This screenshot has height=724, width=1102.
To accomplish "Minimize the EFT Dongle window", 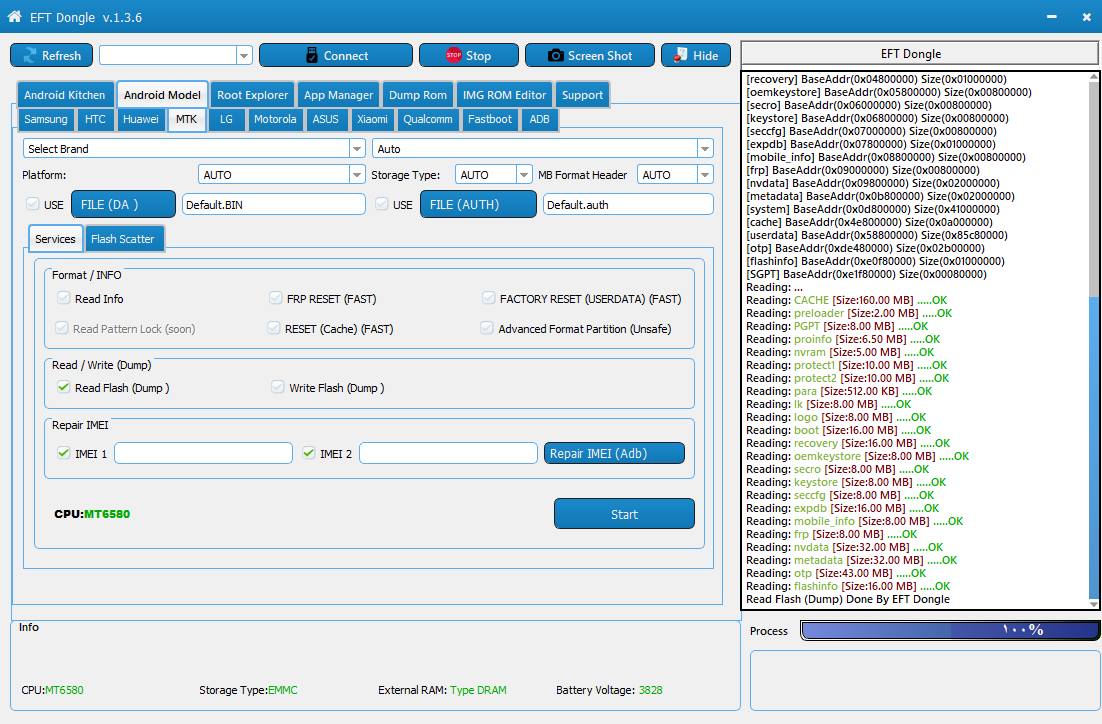I will 1051,17.
